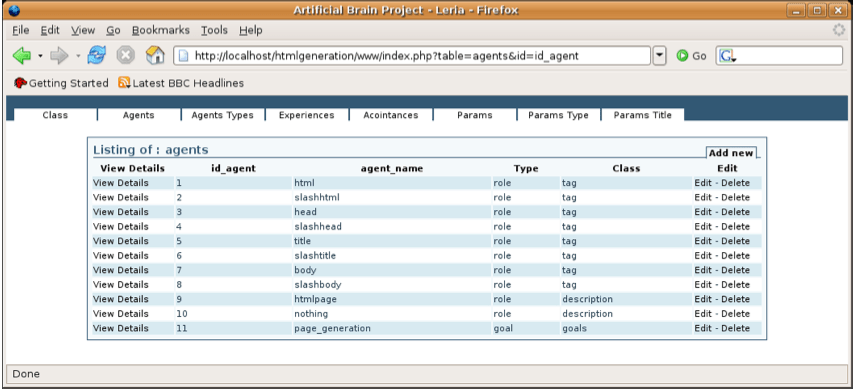
Task: Switch to the Experiences tab
Action: (306, 115)
